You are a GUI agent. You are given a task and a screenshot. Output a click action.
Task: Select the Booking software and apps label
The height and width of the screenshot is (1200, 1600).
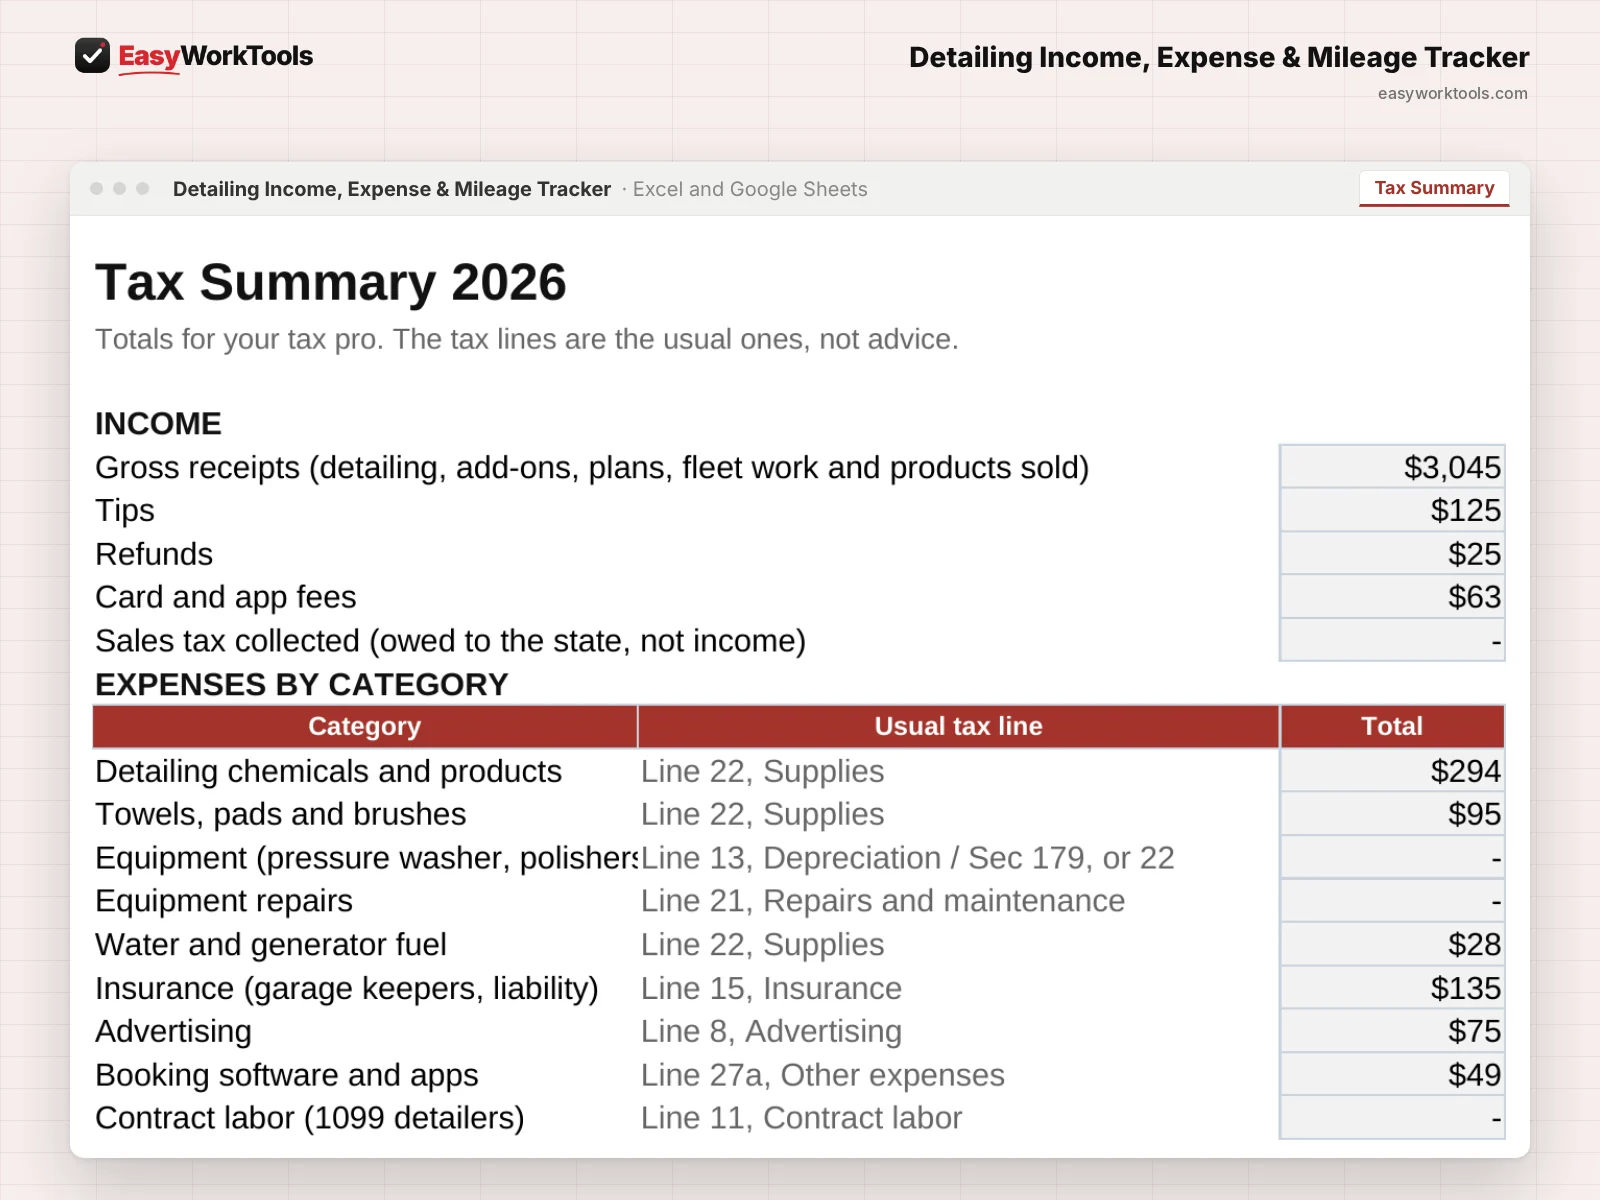point(287,1075)
